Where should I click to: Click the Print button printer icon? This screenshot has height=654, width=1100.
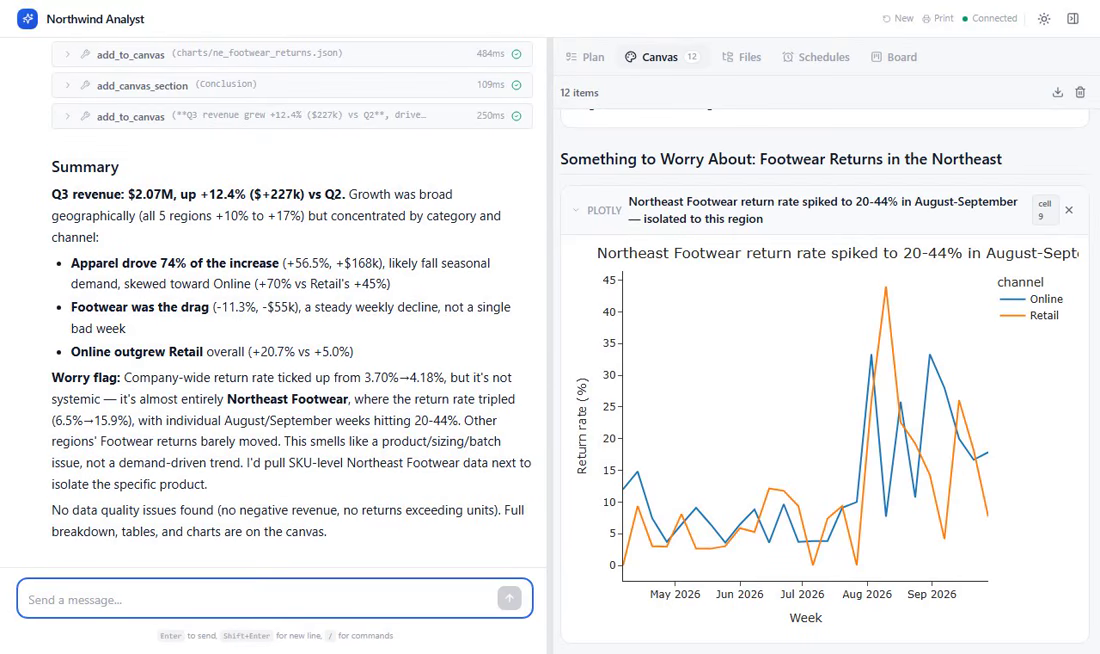(x=927, y=19)
